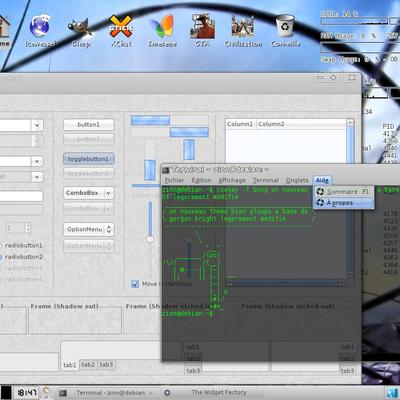The height and width of the screenshot is (400, 400).
Task: Click button1 in Widget Factory
Action: coord(89,125)
